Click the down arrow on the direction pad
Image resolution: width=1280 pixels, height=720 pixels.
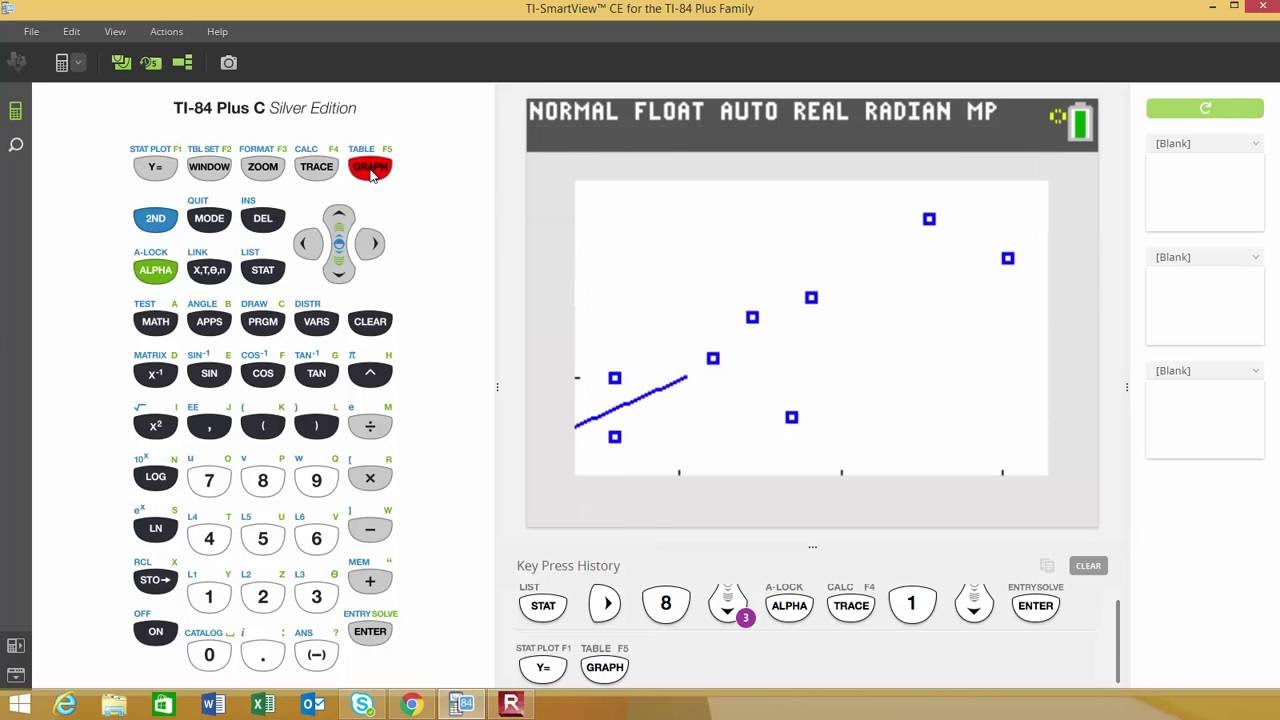point(339,273)
